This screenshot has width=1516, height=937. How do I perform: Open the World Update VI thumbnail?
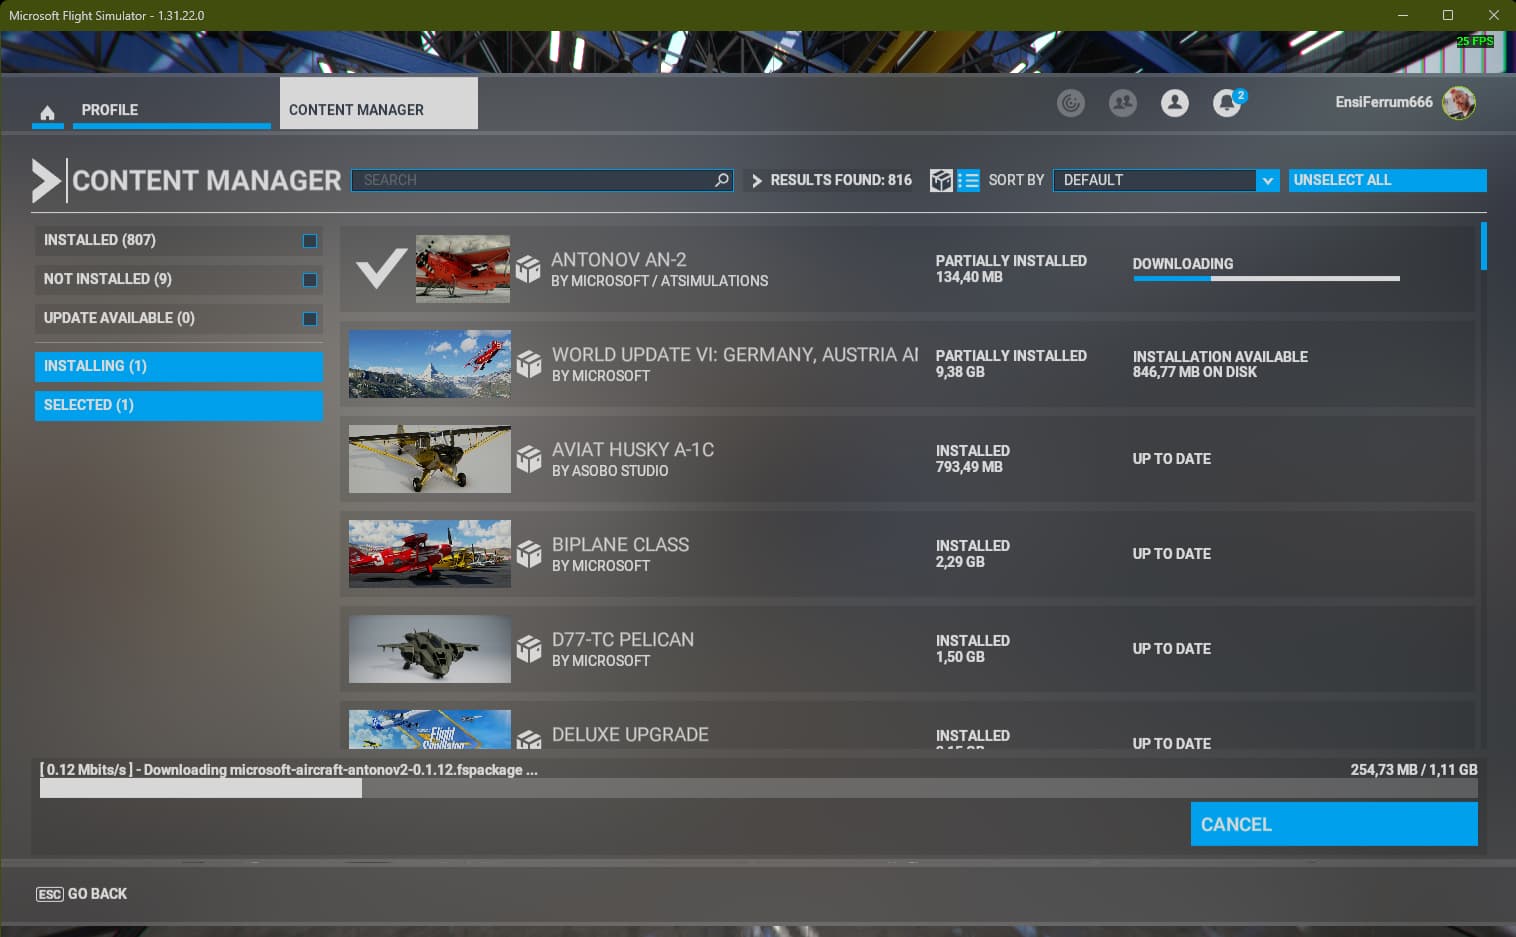430,364
